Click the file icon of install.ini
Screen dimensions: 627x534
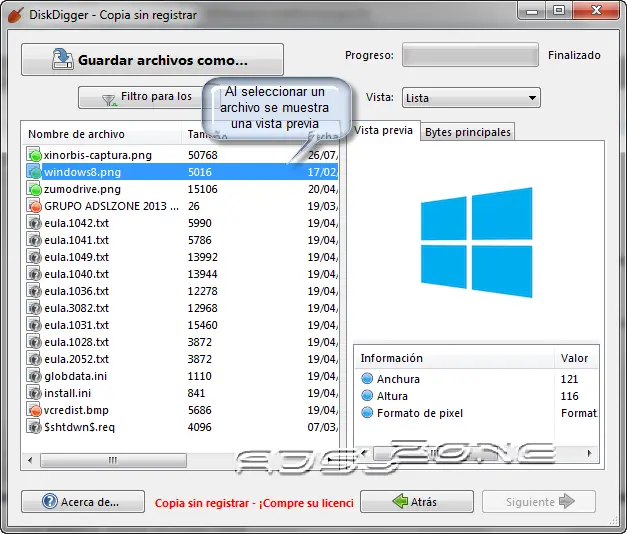point(34,393)
